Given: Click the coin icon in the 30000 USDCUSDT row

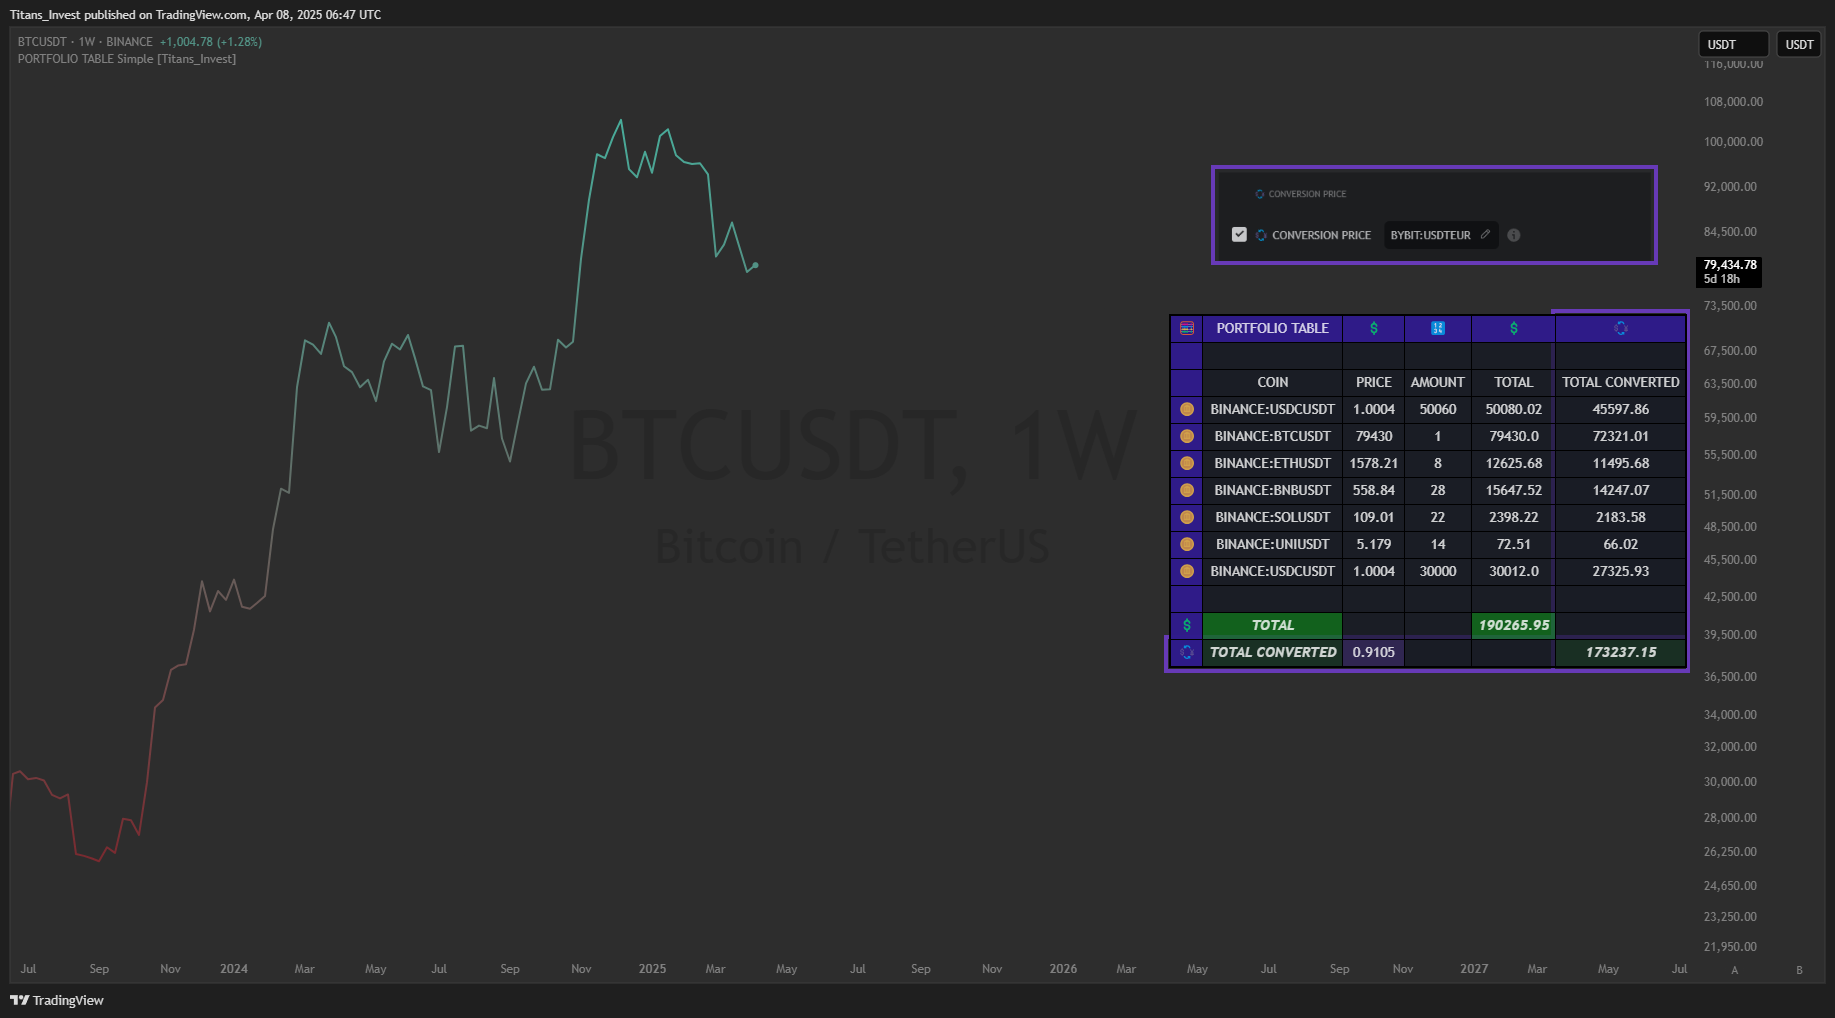Looking at the screenshot, I should (1187, 571).
